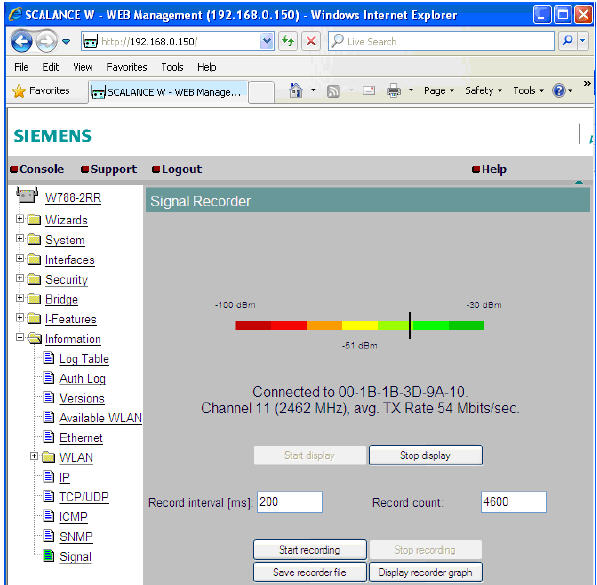The width and height of the screenshot is (597, 585).
Task: Click the blue Help question mark icon
Action: tap(559, 91)
